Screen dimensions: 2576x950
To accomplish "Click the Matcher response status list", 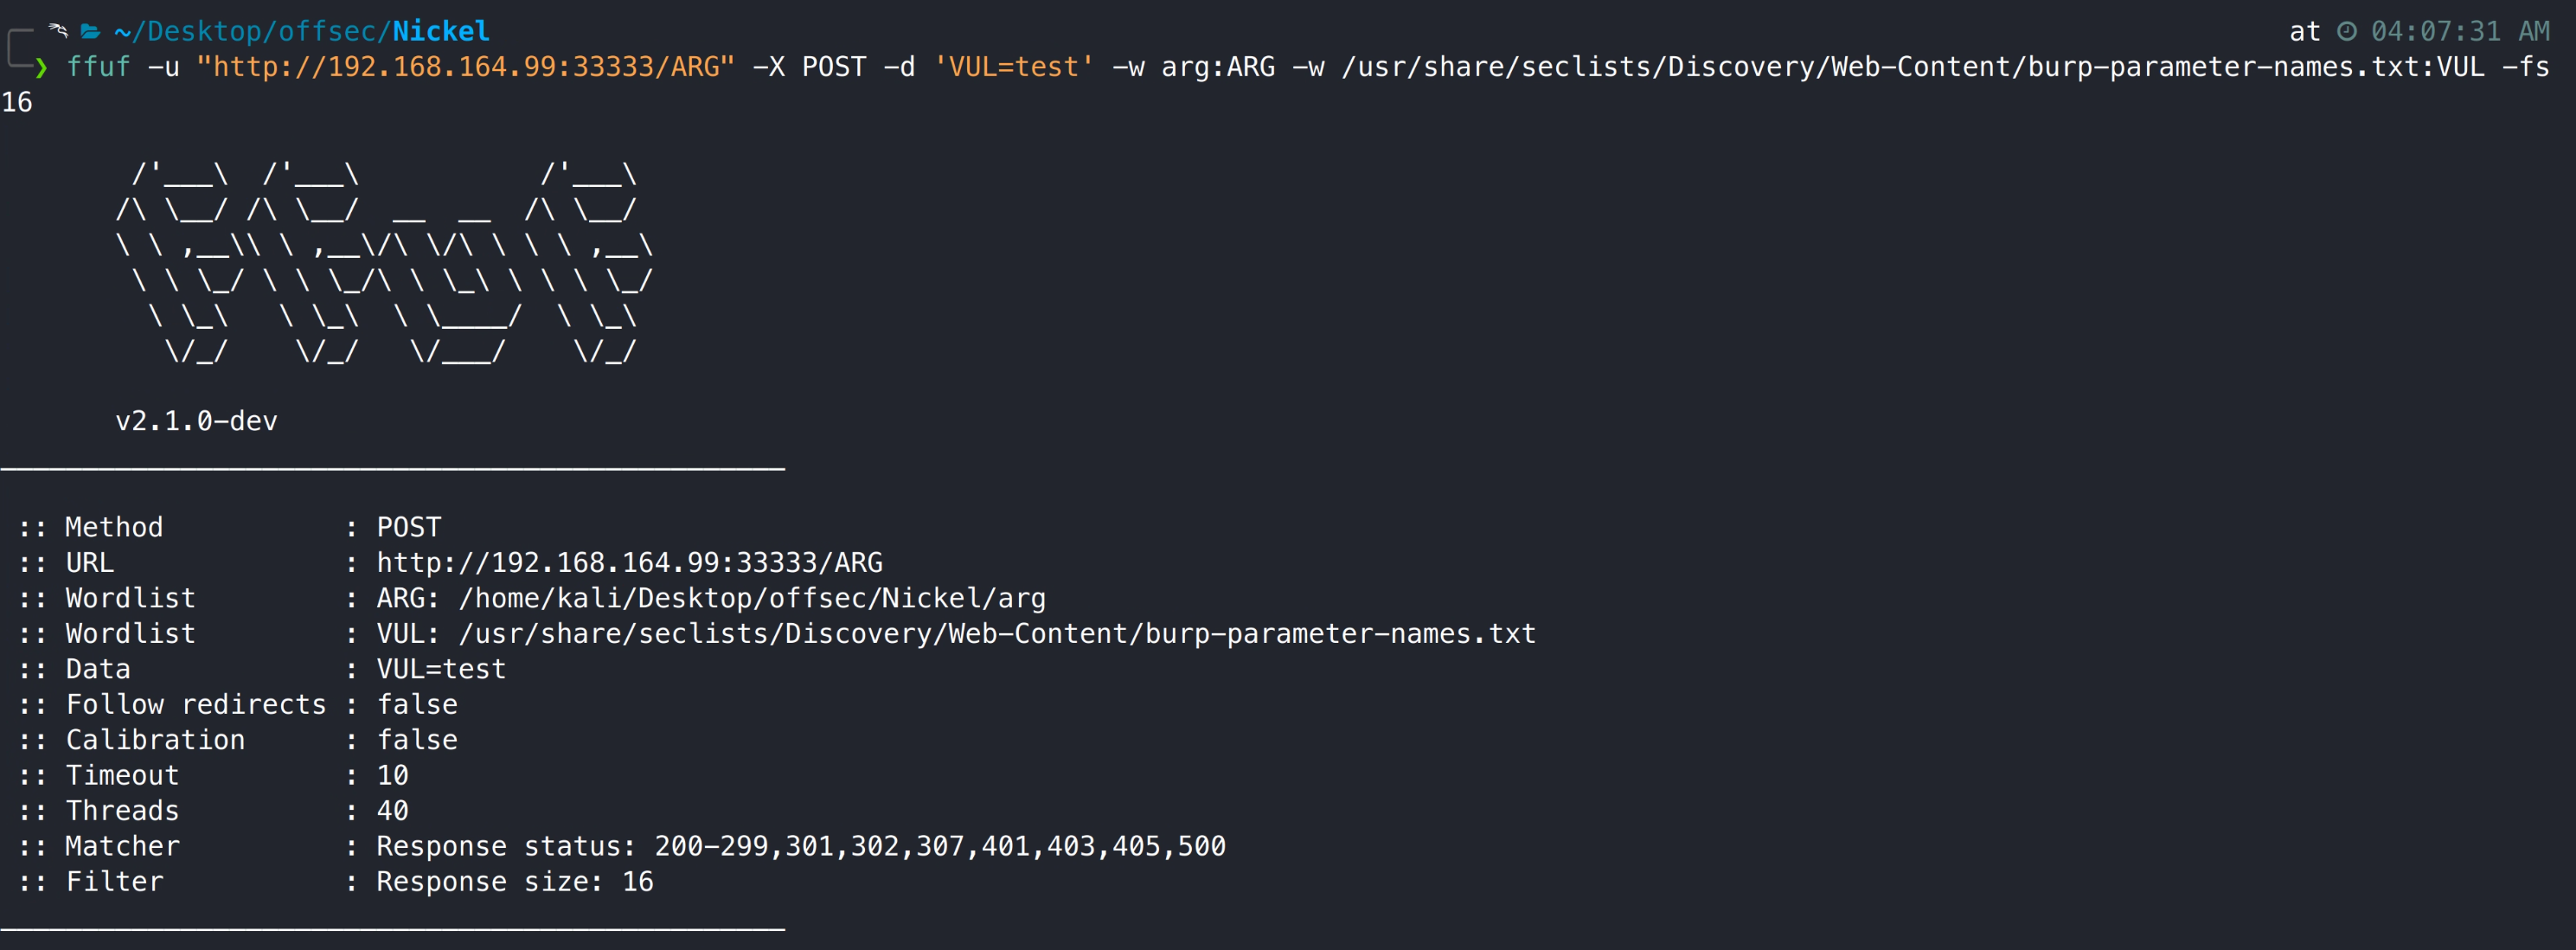I will click(x=800, y=847).
